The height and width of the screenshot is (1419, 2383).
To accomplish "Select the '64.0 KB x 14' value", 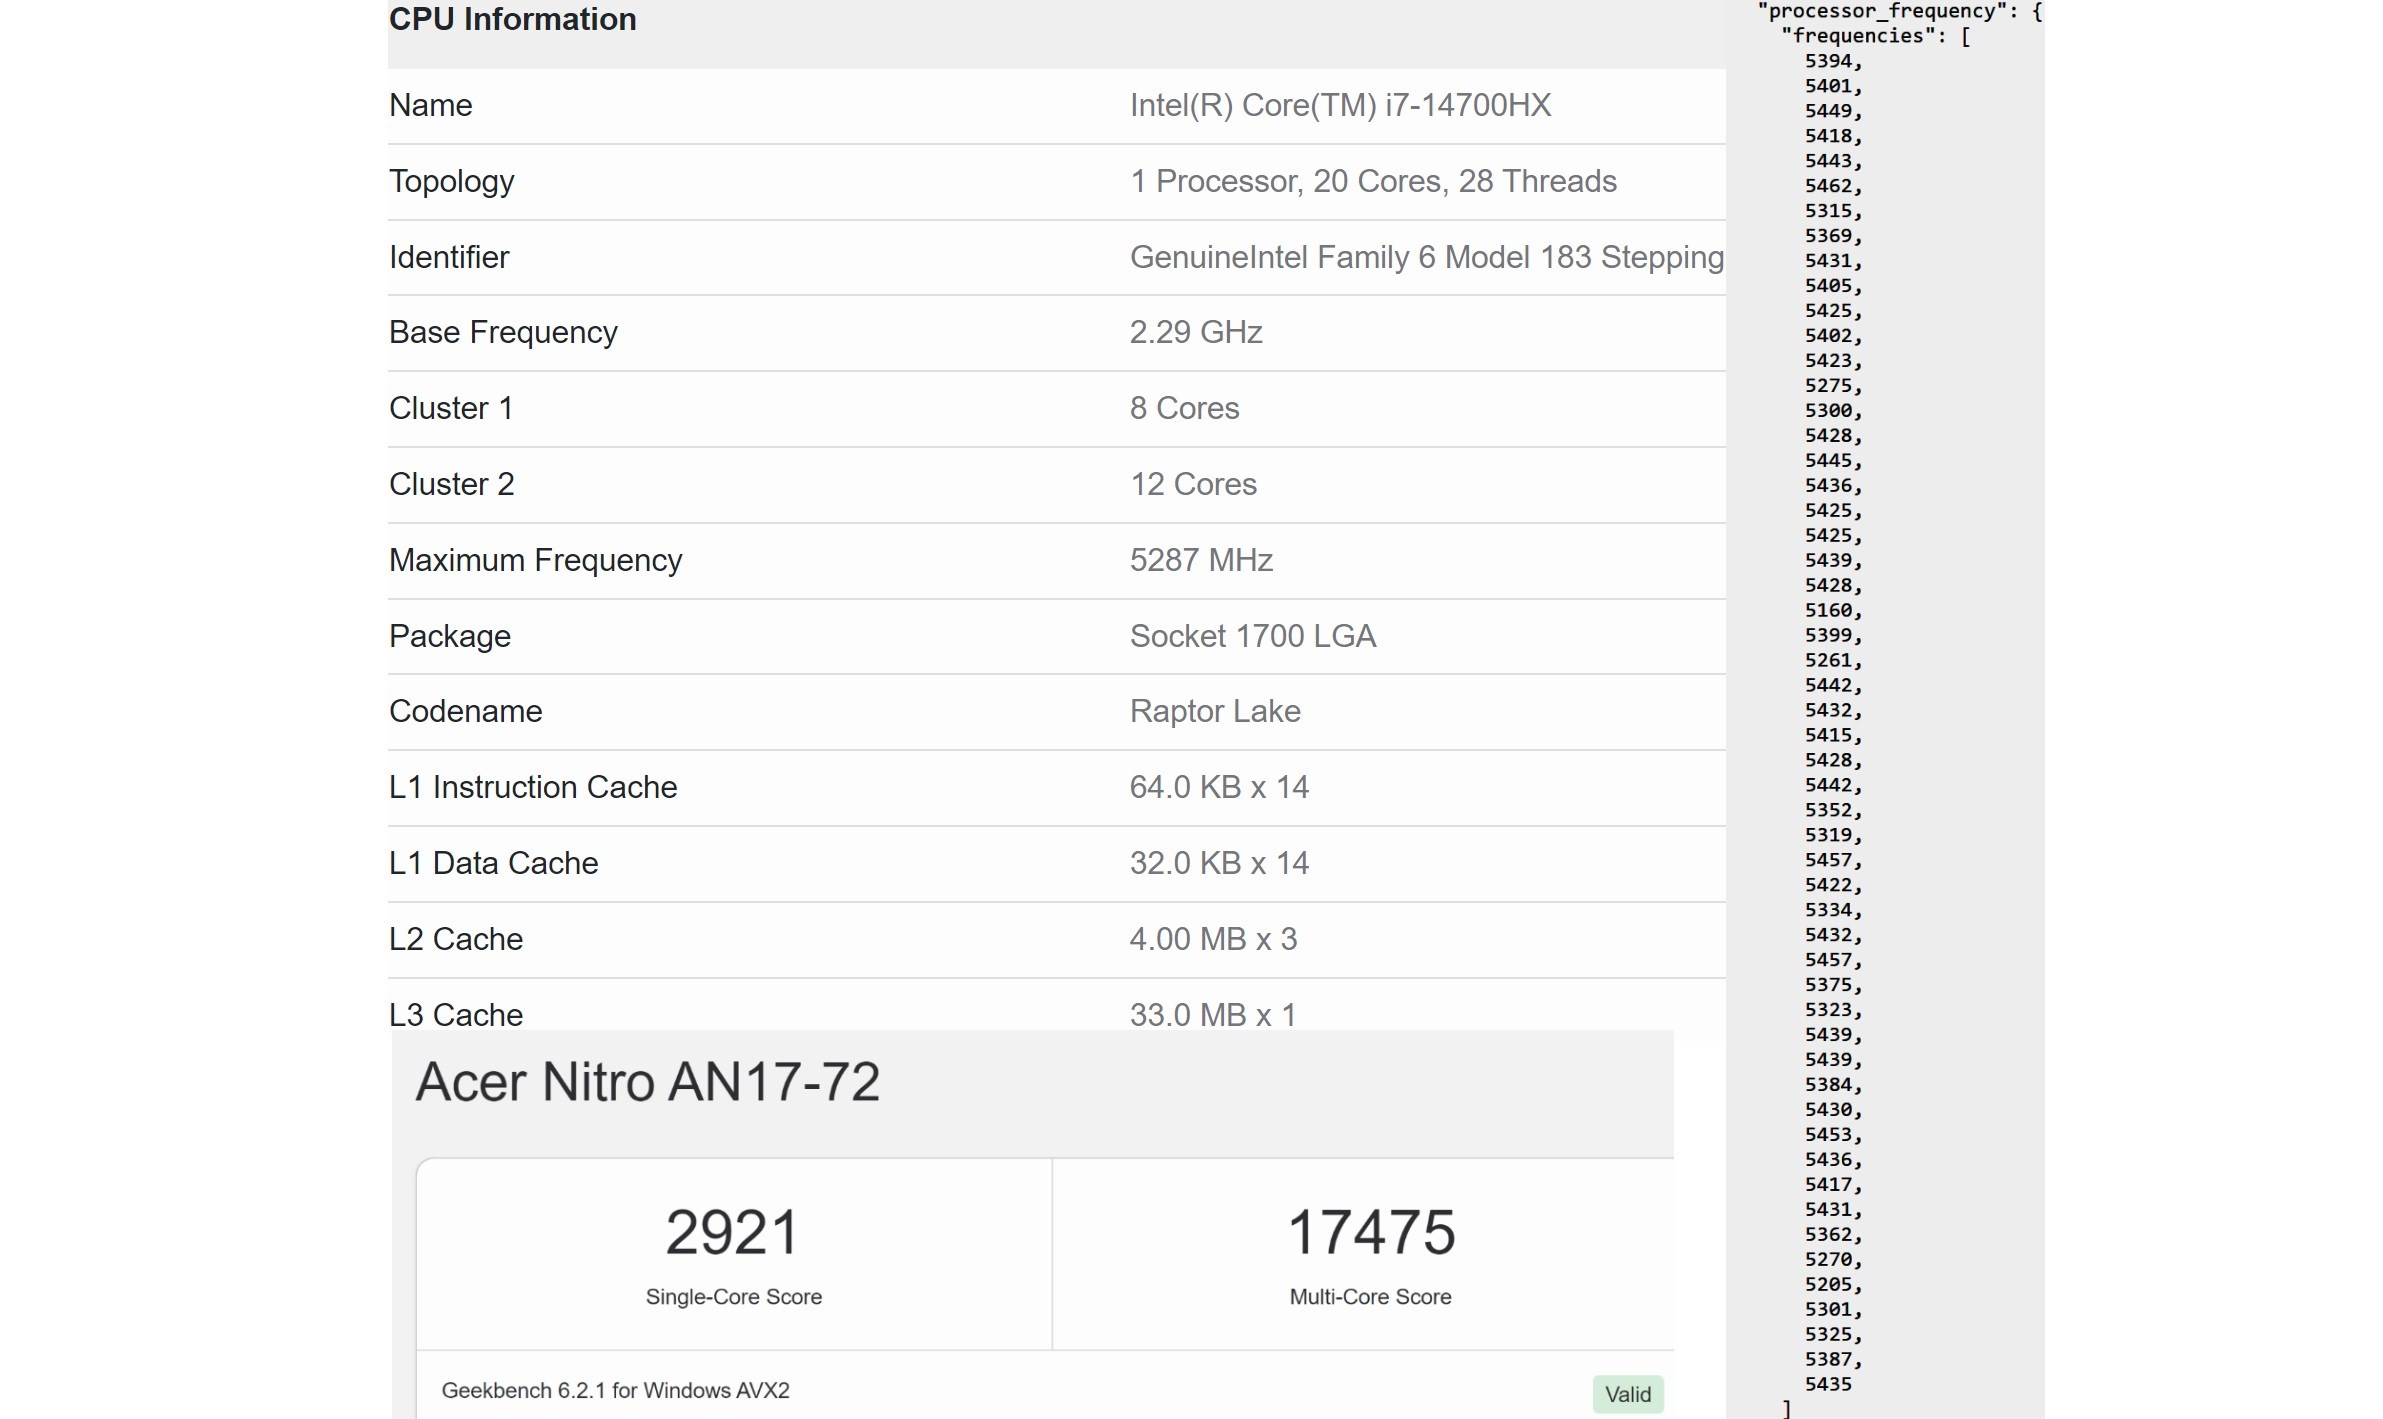I will coord(1219,787).
